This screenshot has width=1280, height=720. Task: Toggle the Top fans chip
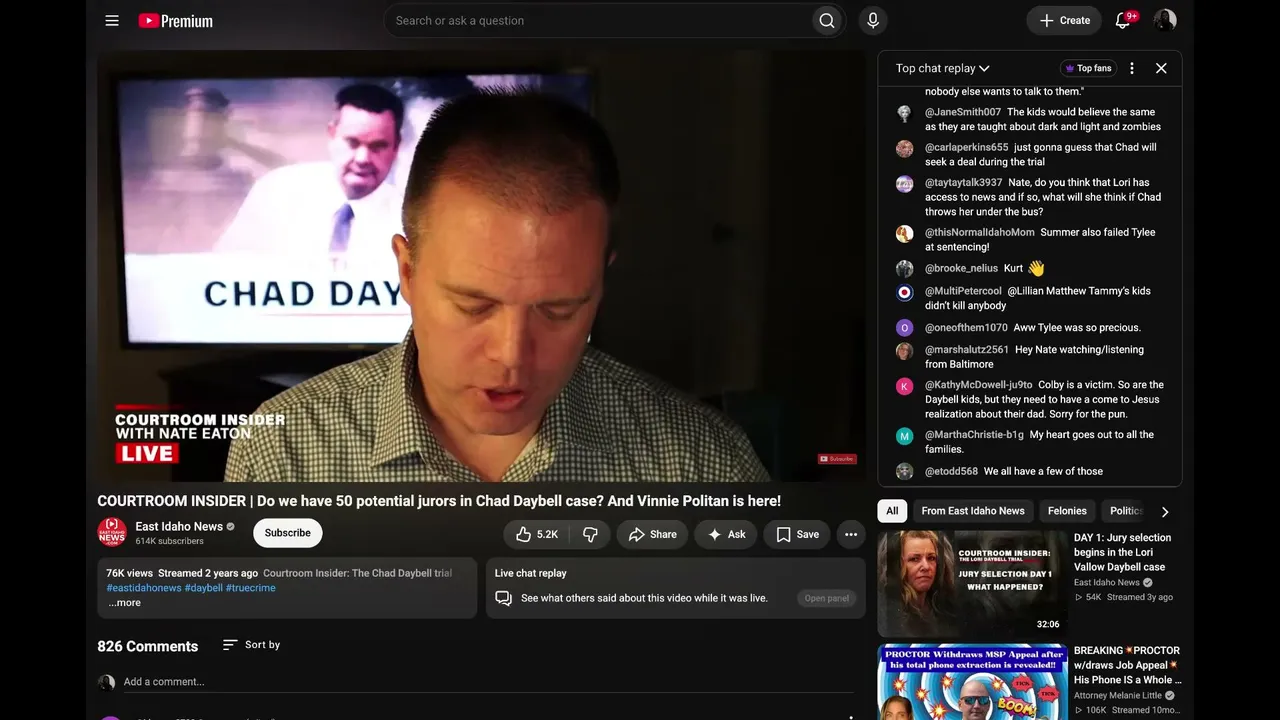pyautogui.click(x=1087, y=68)
